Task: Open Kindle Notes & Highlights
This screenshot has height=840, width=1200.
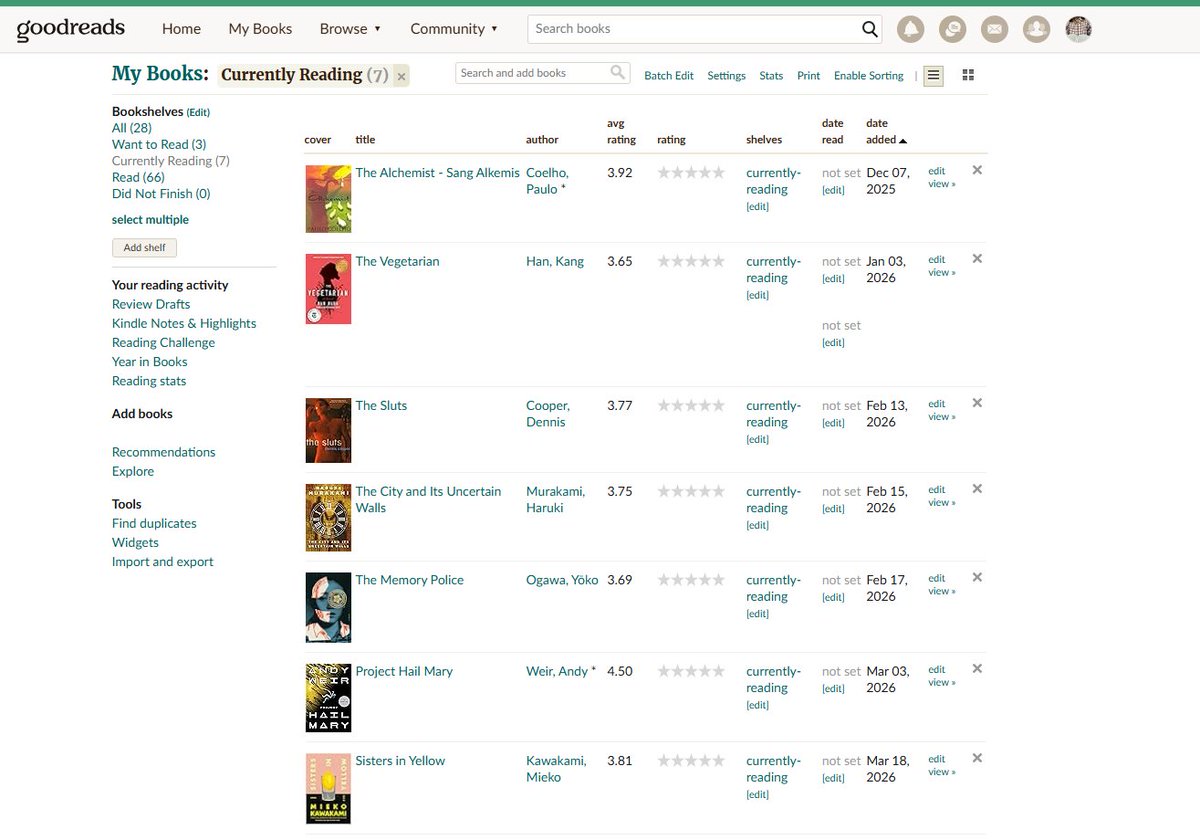Action: pyautogui.click(x=184, y=323)
